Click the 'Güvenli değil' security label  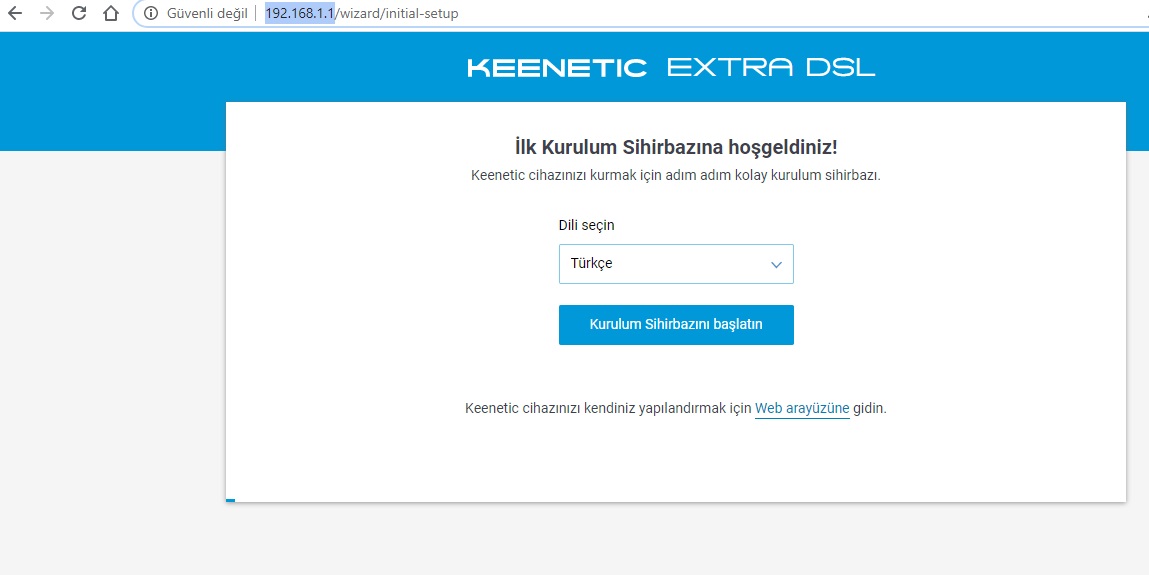click(x=207, y=13)
